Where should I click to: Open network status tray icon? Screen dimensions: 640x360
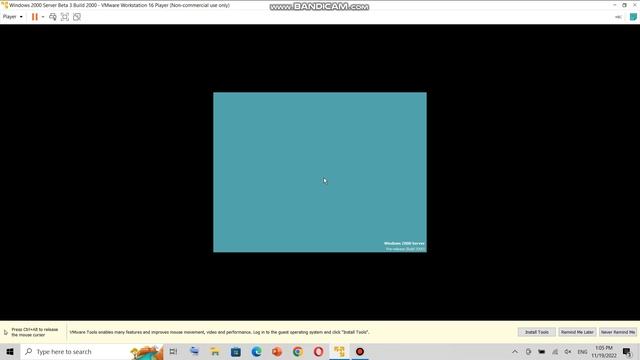tap(555, 351)
